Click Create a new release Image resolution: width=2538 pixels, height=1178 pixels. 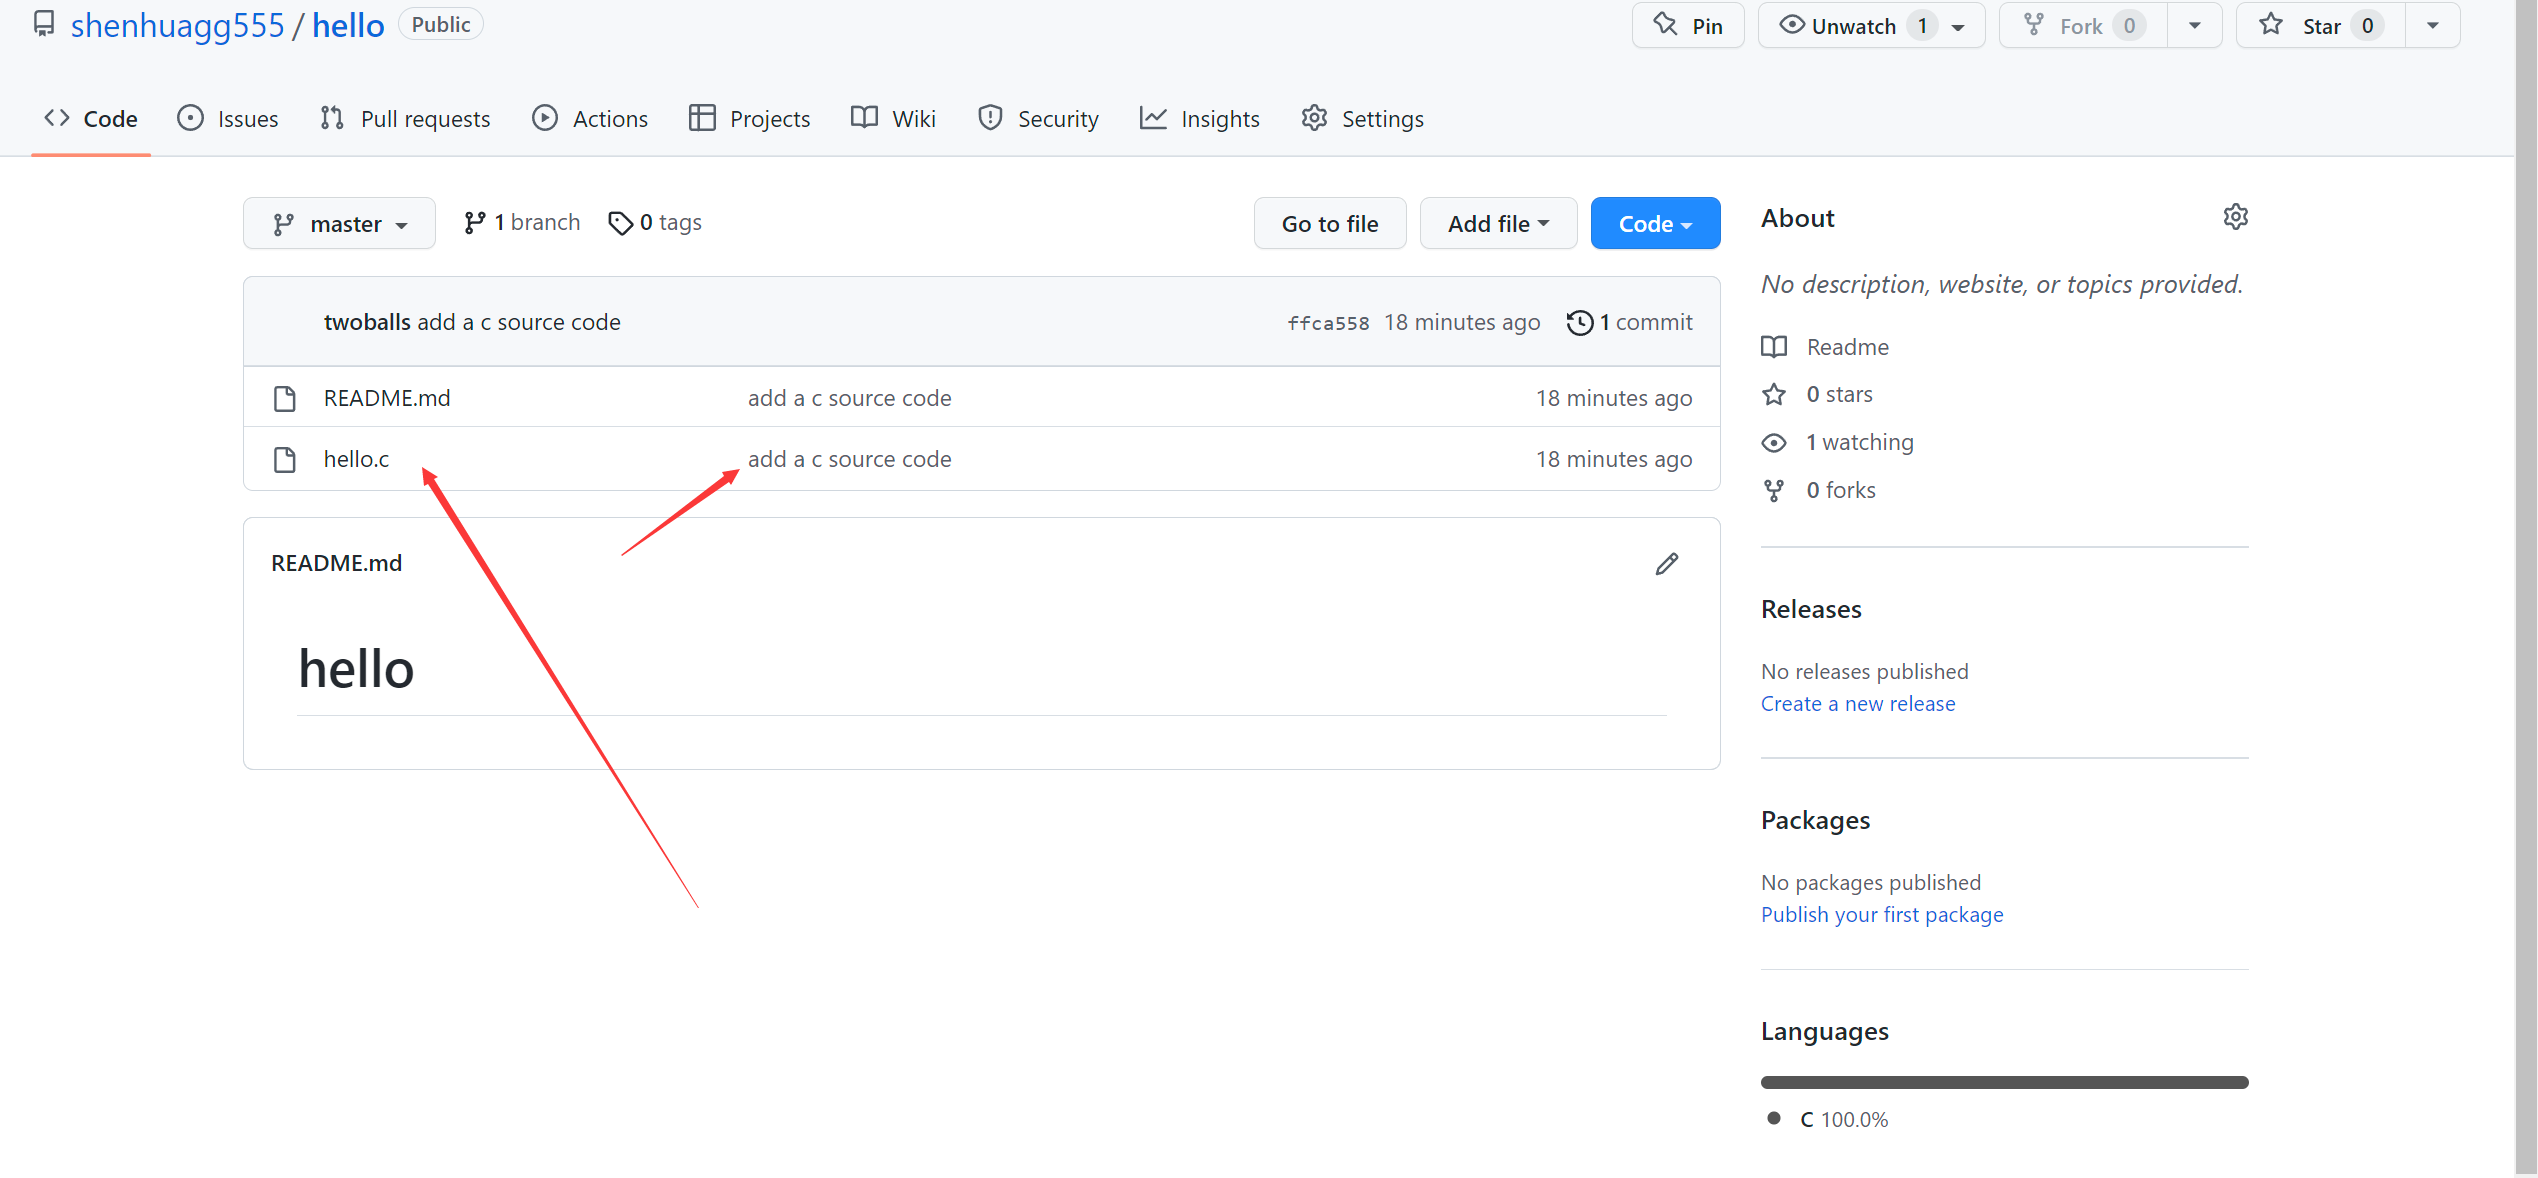click(x=1858, y=704)
